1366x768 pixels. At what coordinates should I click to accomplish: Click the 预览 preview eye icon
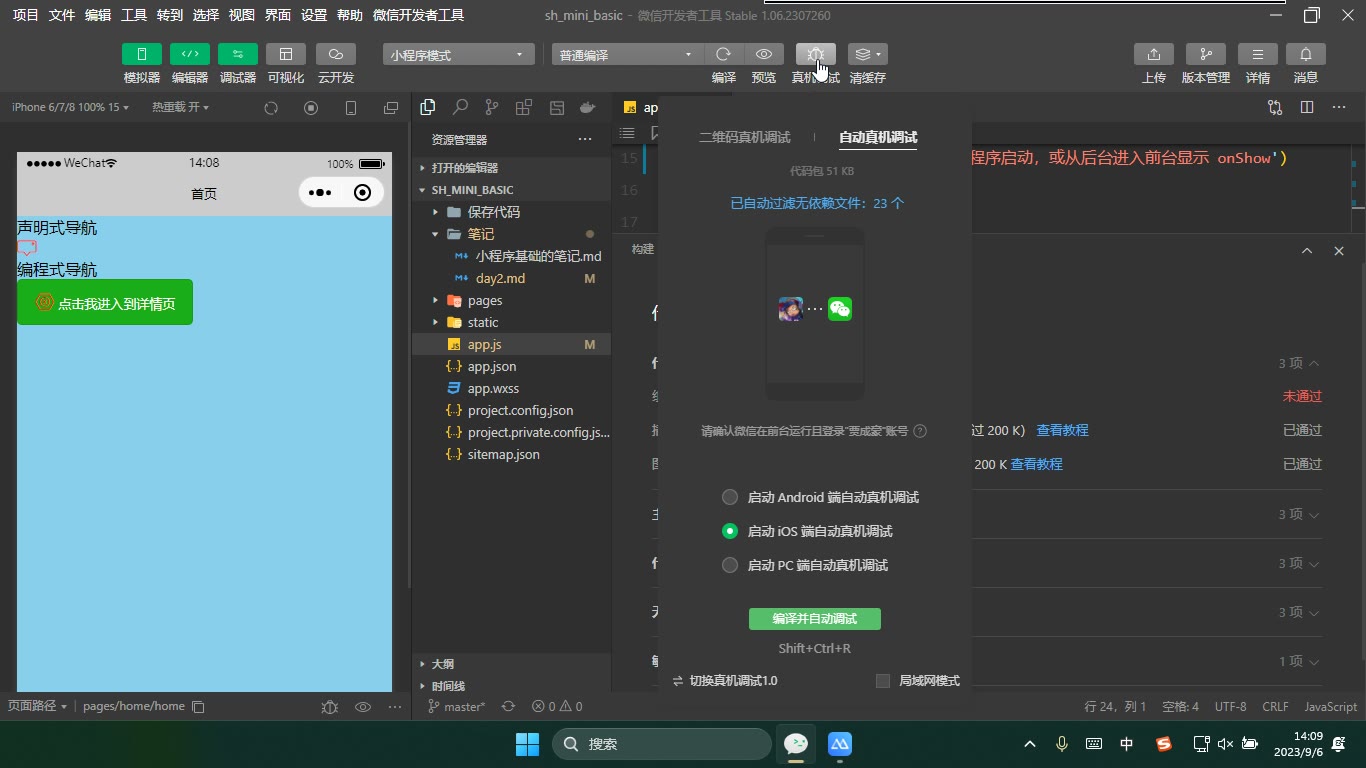[764, 54]
